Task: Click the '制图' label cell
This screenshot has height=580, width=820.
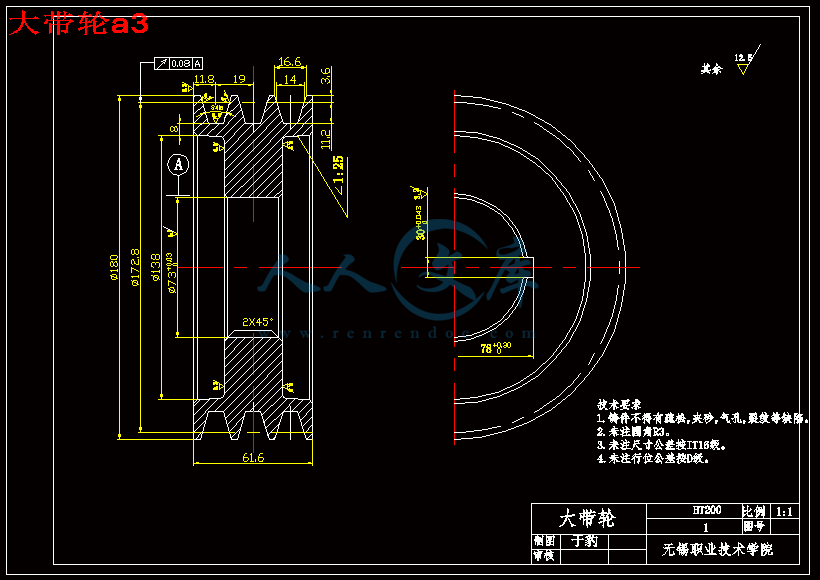Action: (544, 541)
